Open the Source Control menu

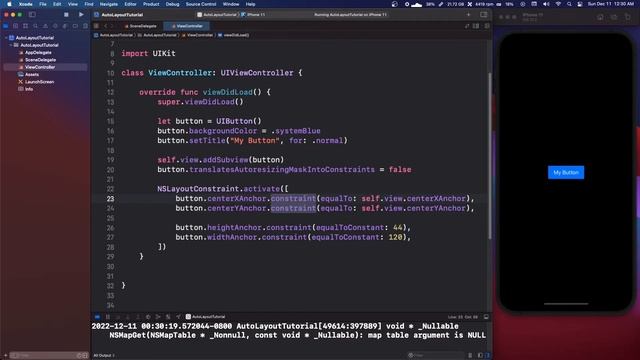(201, 4)
